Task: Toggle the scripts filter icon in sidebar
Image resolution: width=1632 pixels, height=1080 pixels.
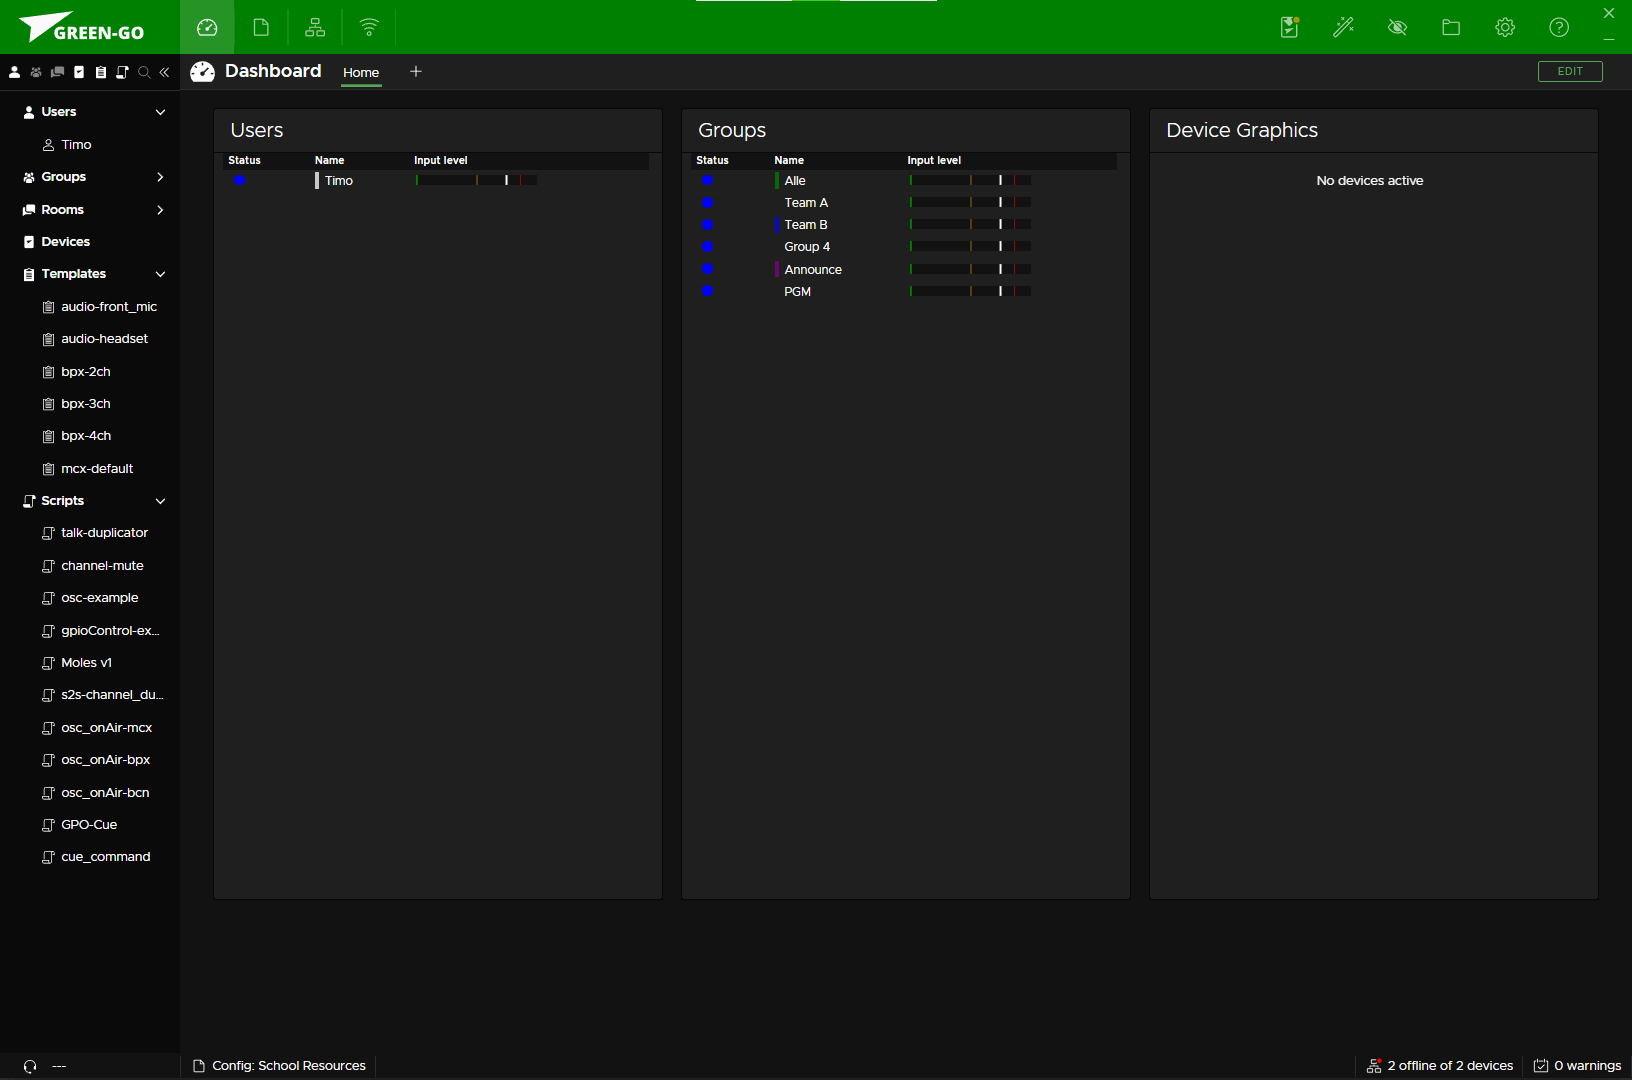Action: tap(122, 72)
